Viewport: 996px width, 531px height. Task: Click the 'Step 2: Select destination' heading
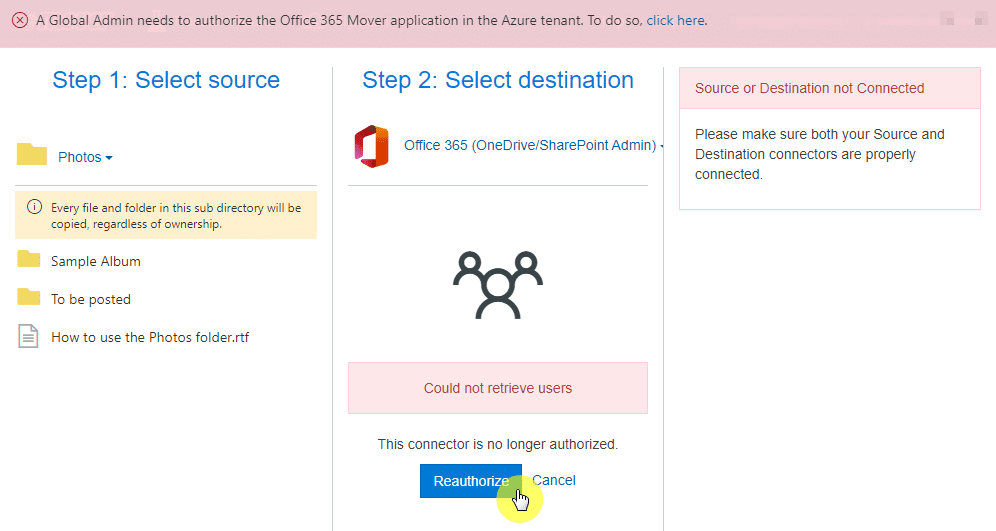point(498,80)
